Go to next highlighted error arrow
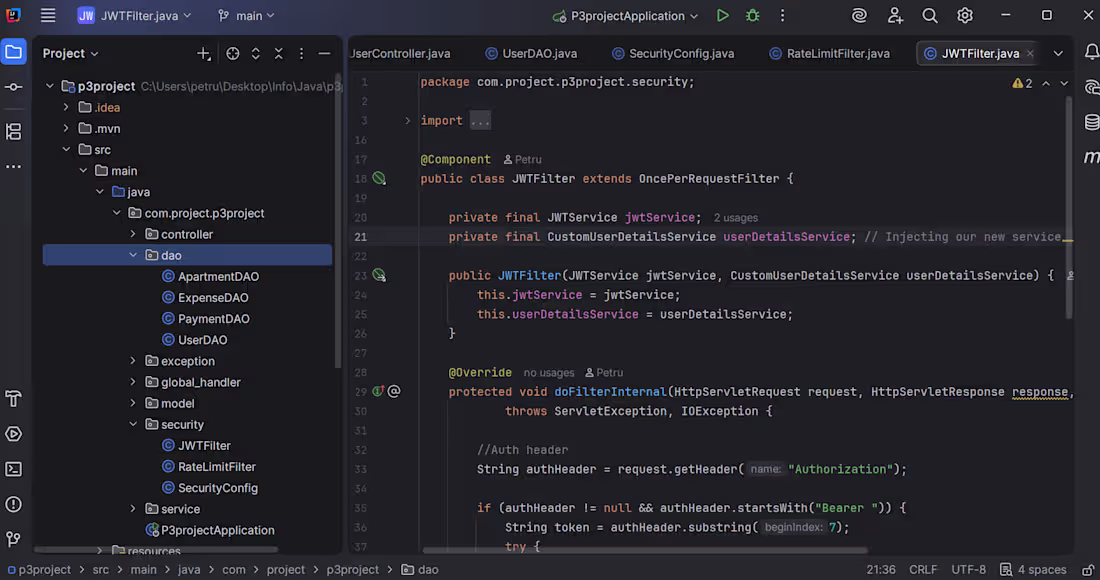Image resolution: width=1100 pixels, height=580 pixels. coord(1064,83)
